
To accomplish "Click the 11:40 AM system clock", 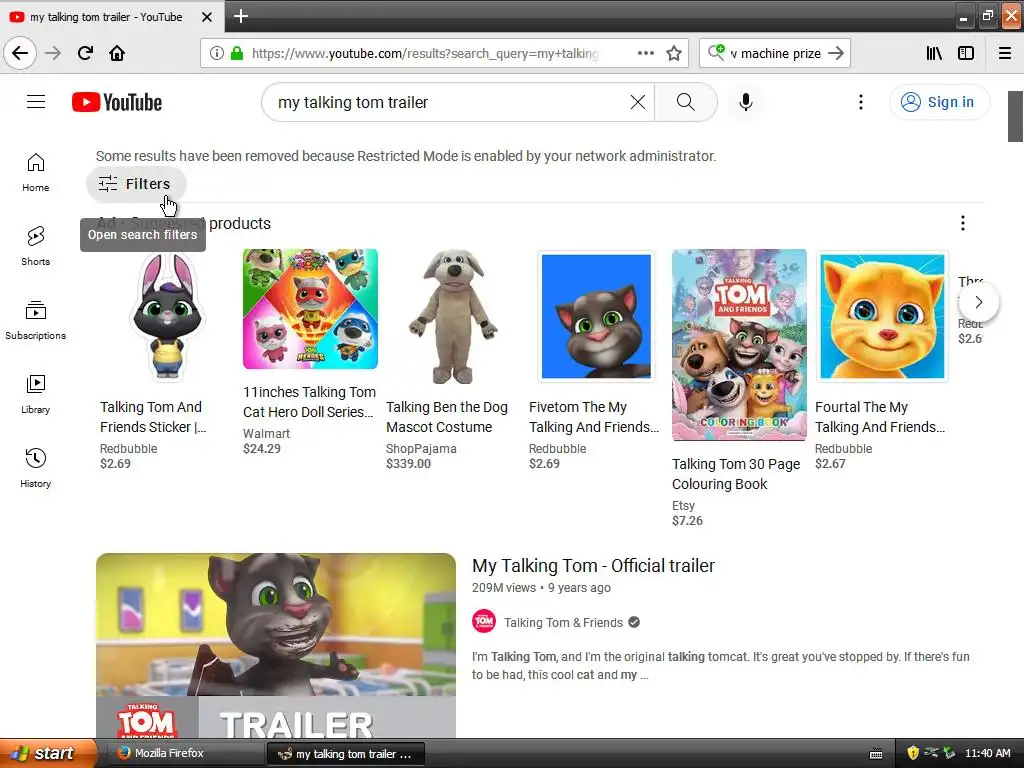I will (987, 753).
